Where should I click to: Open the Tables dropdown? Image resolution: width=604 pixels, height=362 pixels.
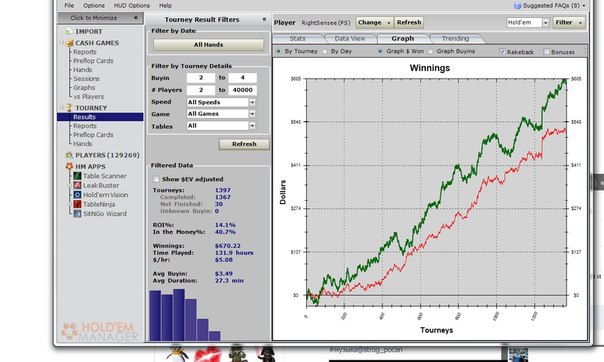point(221,126)
